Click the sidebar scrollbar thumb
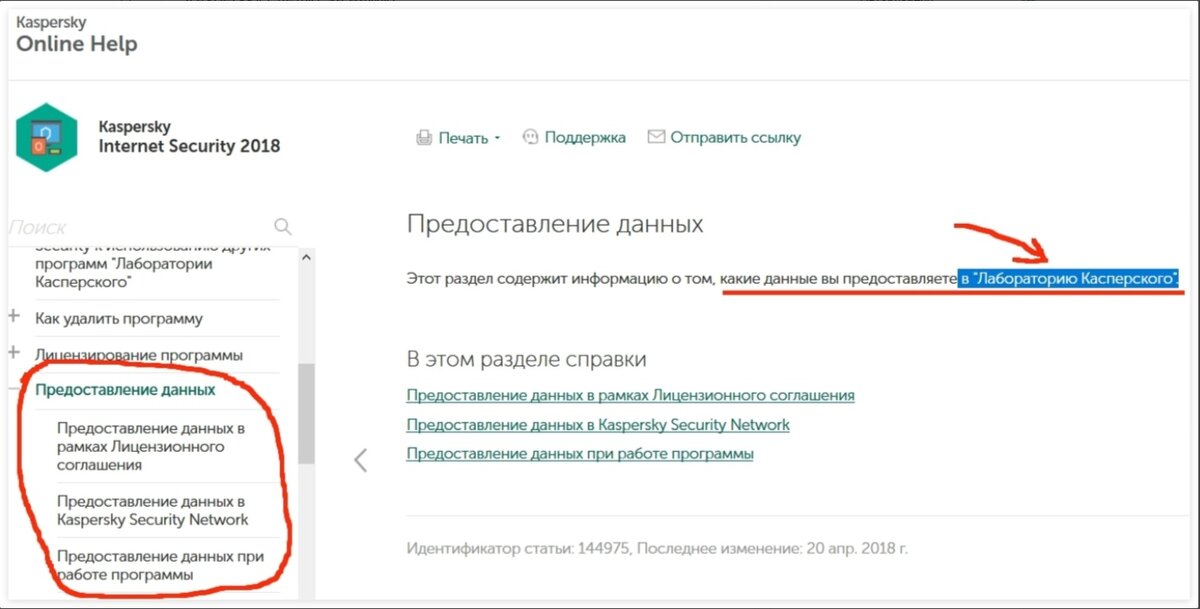The height and width of the screenshot is (609, 1200). 306,413
